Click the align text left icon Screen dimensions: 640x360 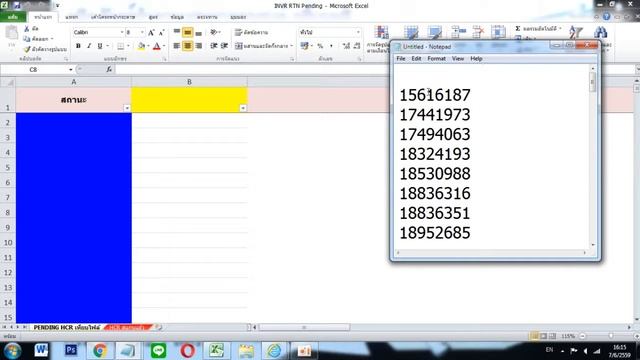177,46
